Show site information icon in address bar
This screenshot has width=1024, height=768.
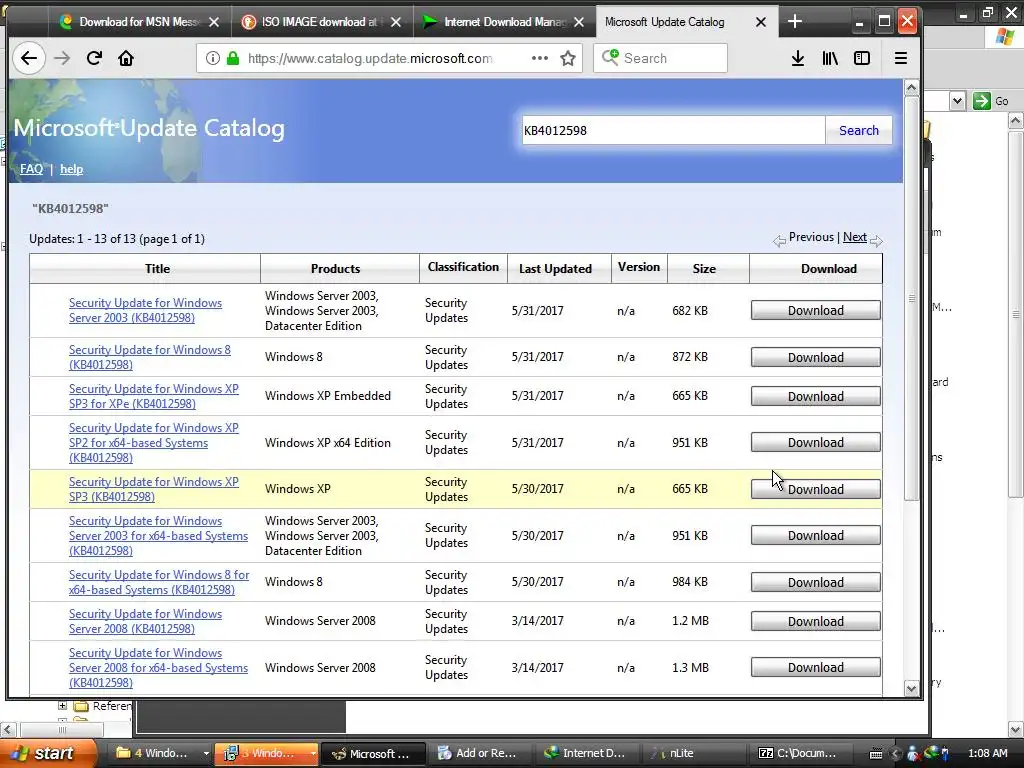tap(212, 58)
